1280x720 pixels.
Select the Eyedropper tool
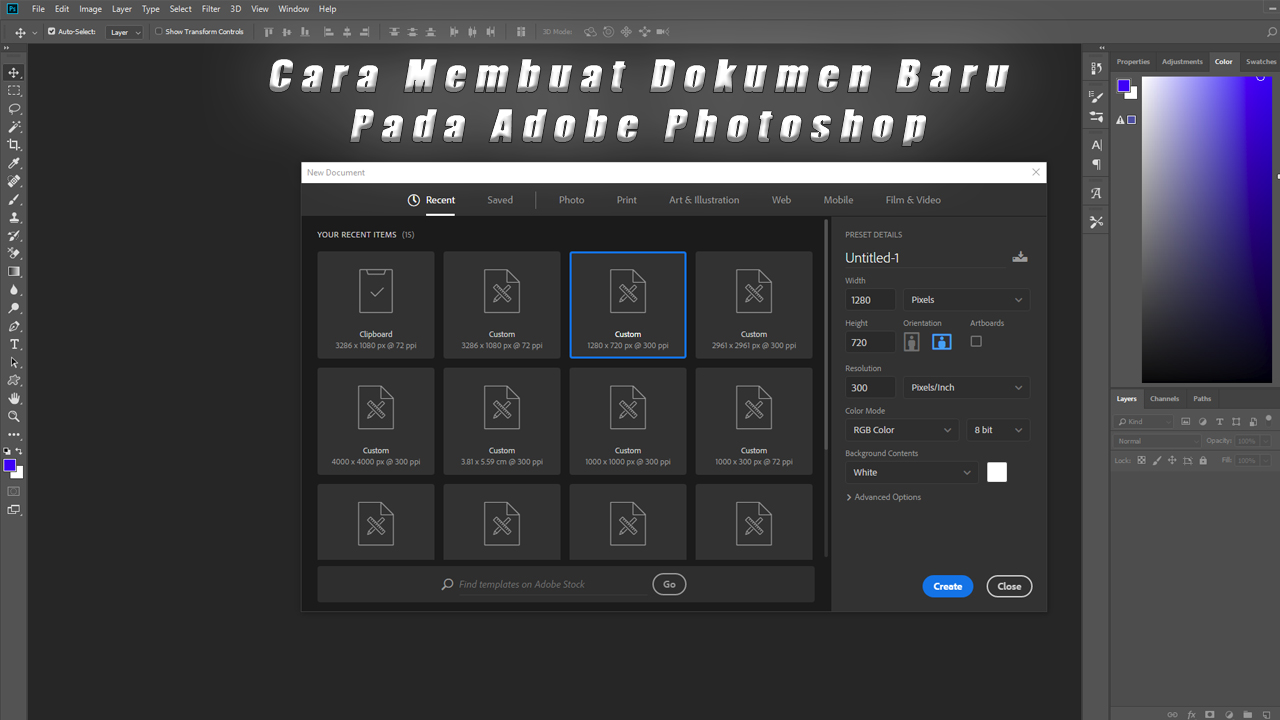14,163
